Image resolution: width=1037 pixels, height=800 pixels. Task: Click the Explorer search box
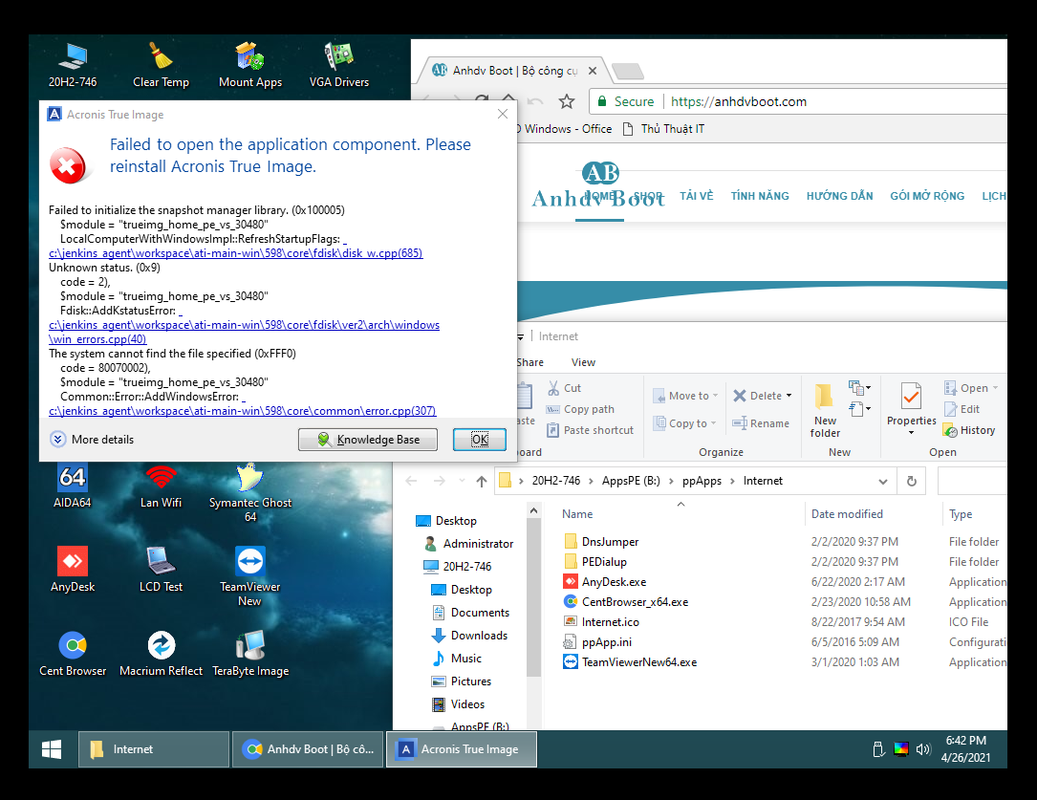tap(972, 481)
